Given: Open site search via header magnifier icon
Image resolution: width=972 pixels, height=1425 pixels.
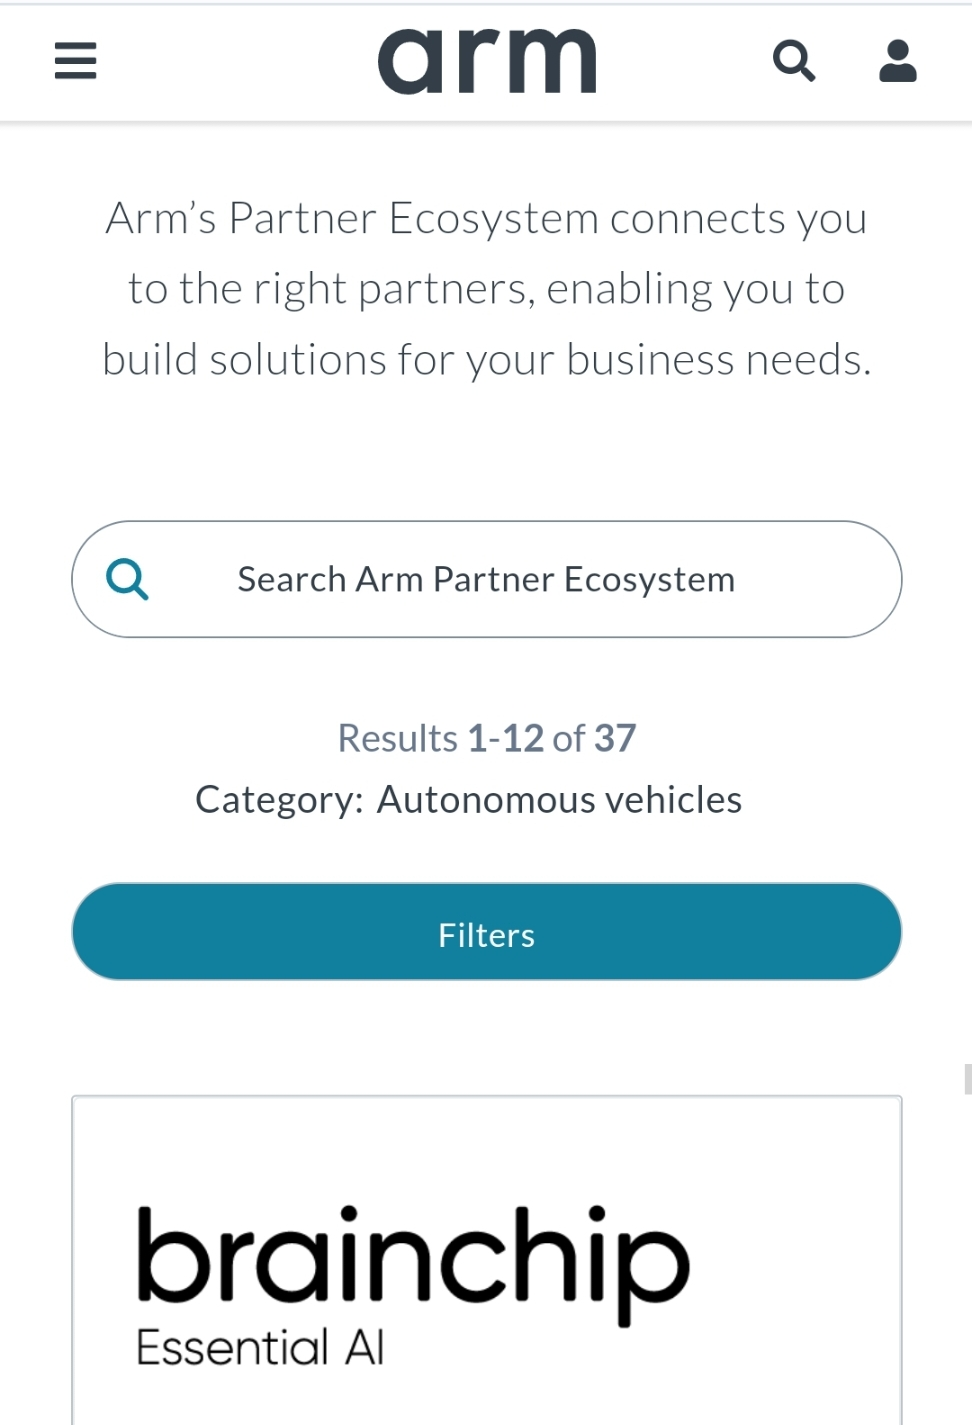Looking at the screenshot, I should coord(794,61).
